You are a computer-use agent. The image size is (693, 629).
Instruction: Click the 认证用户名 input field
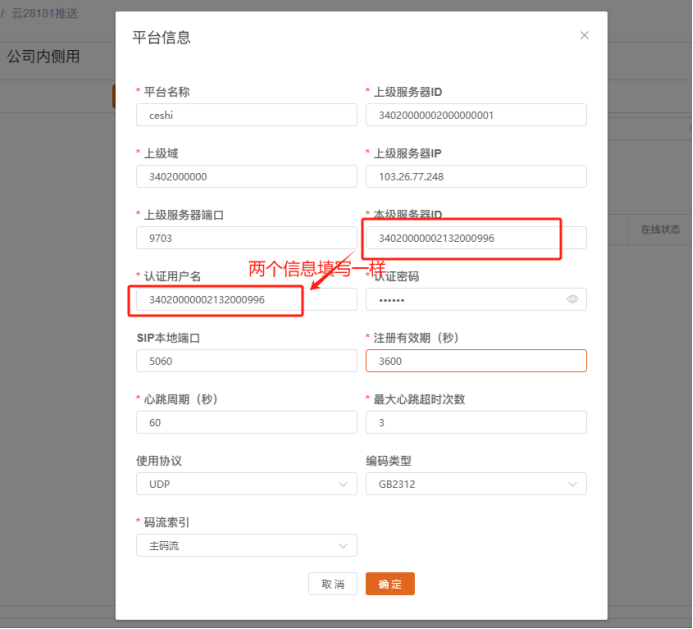(x=247, y=299)
